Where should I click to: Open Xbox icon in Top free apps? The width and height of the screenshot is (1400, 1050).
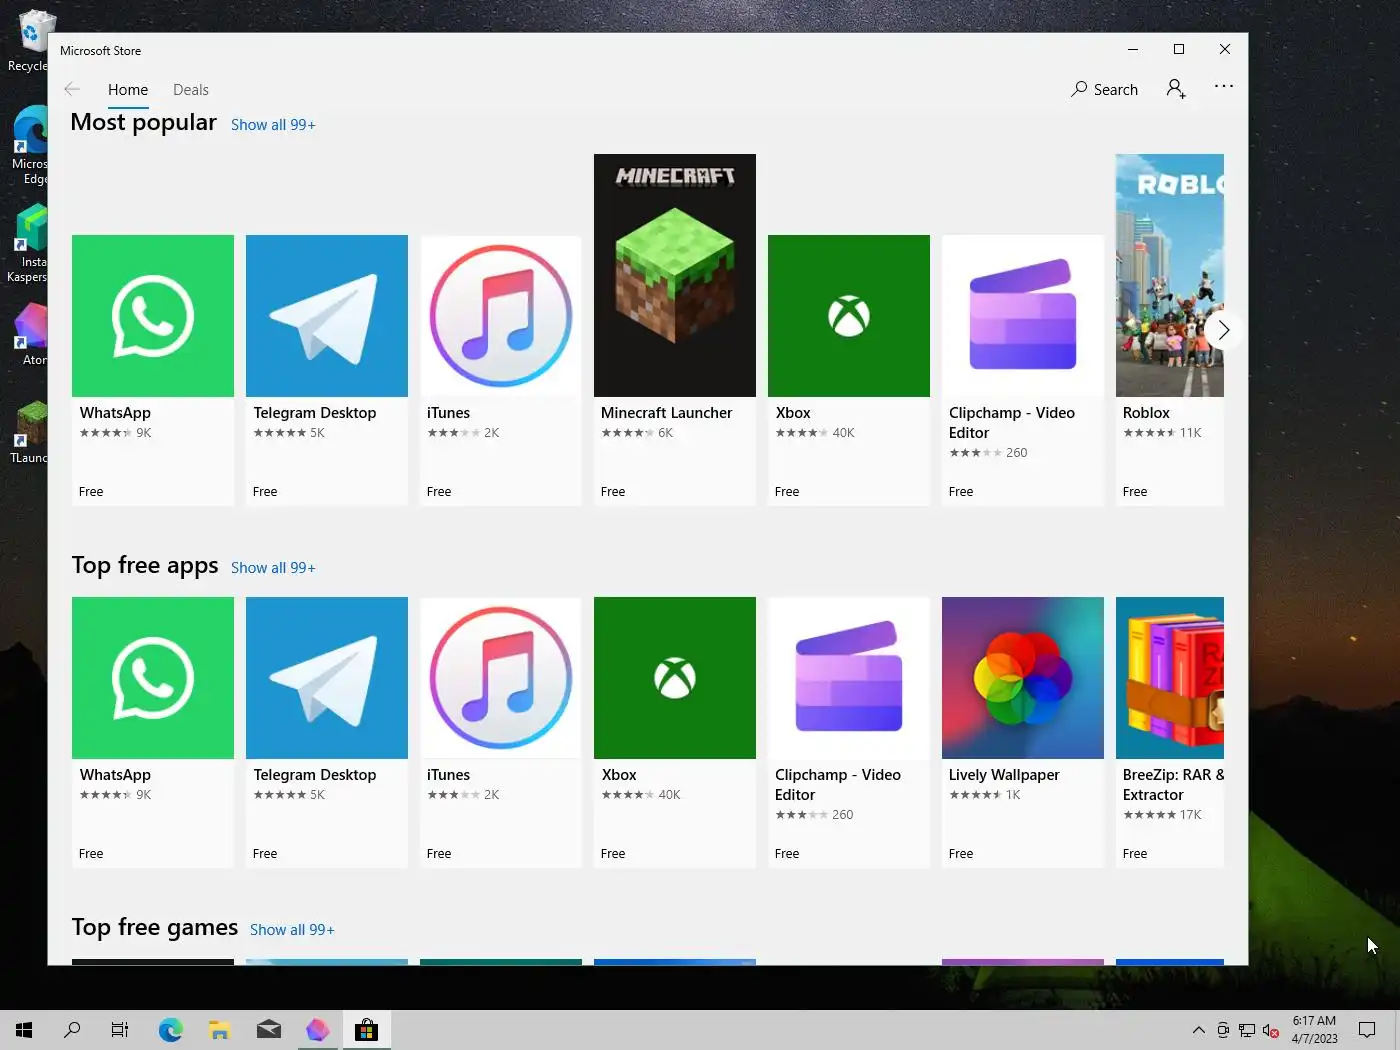tap(675, 678)
